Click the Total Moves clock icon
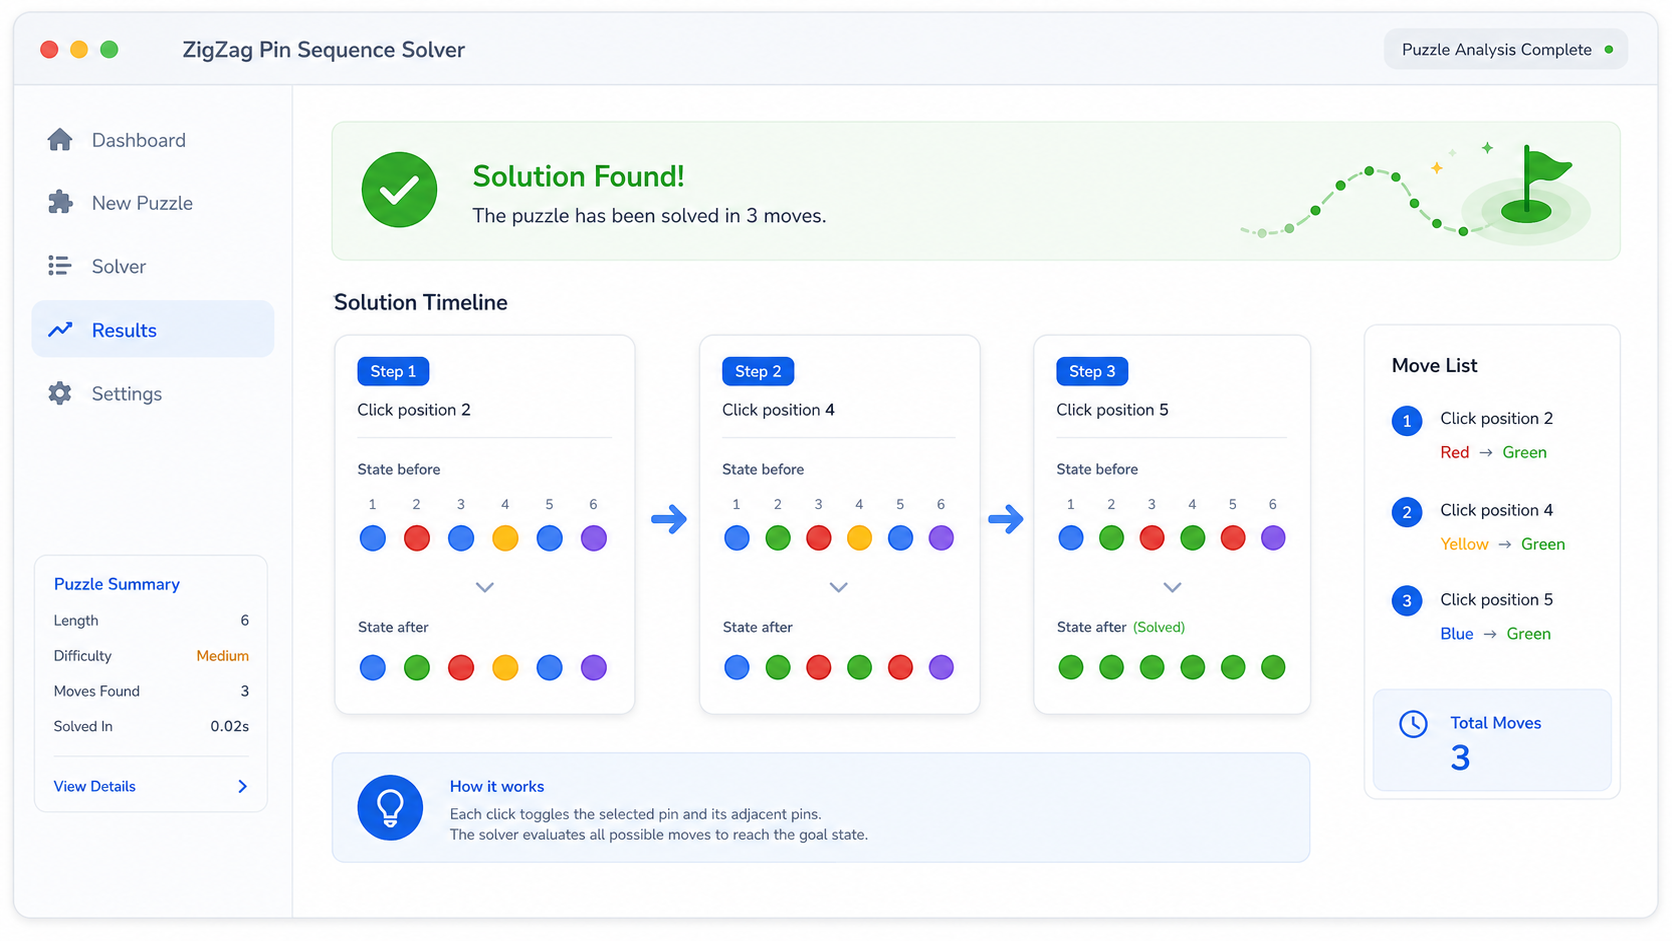The image size is (1672, 941). click(x=1413, y=724)
